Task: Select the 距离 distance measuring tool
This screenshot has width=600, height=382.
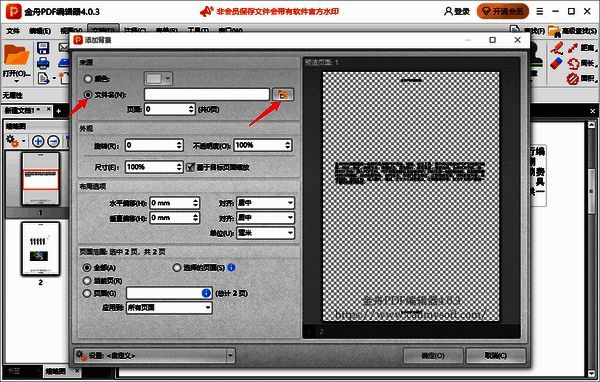Action: 582,47
